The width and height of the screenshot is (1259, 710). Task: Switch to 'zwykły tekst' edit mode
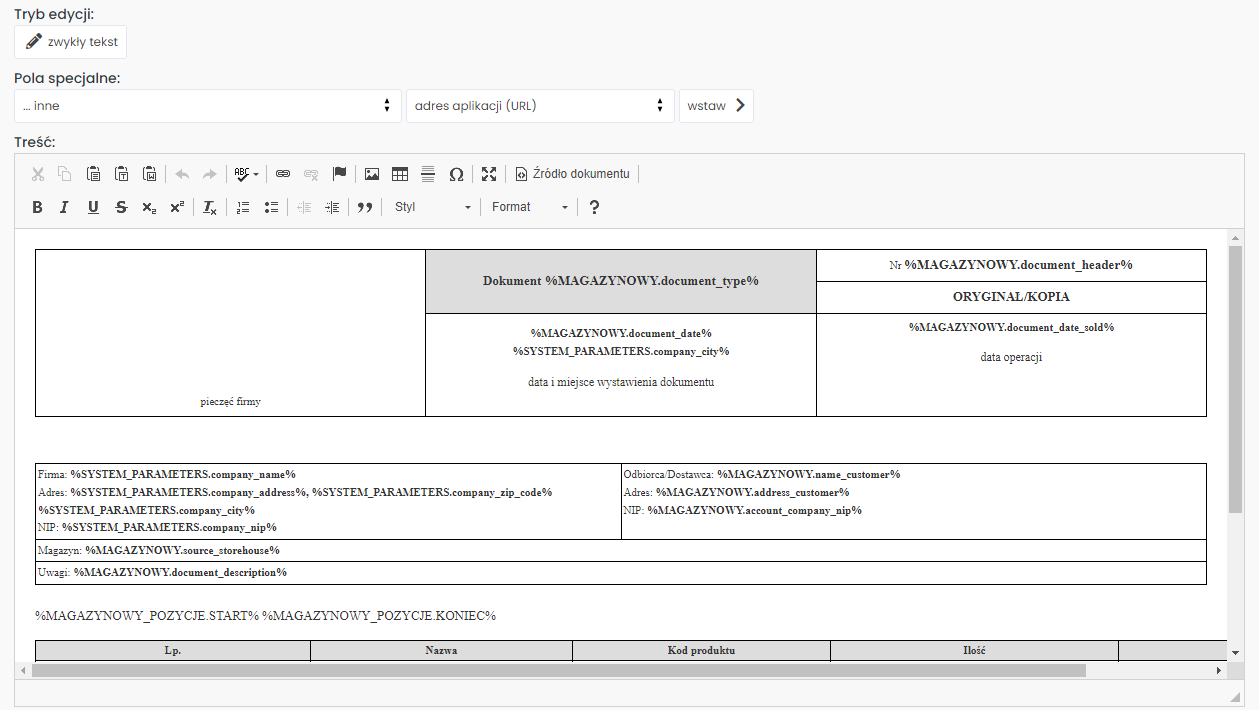tap(71, 42)
